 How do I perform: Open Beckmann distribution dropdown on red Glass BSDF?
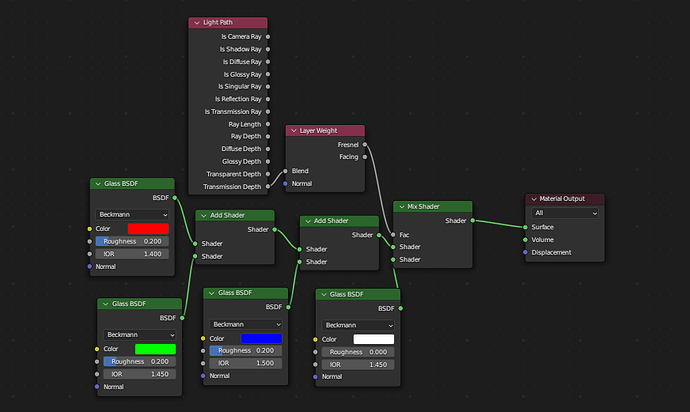click(x=132, y=214)
